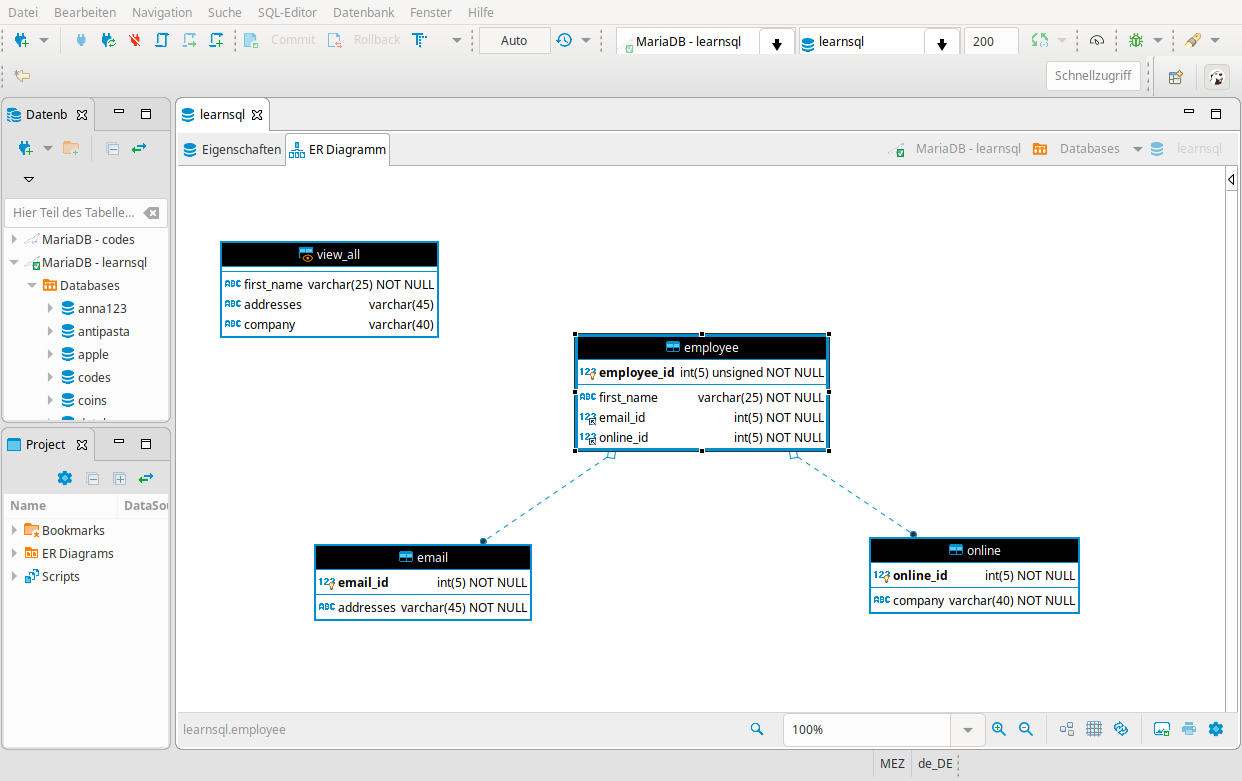Open the SQL-Editor menu
This screenshot has height=781, width=1242.
click(x=286, y=12)
